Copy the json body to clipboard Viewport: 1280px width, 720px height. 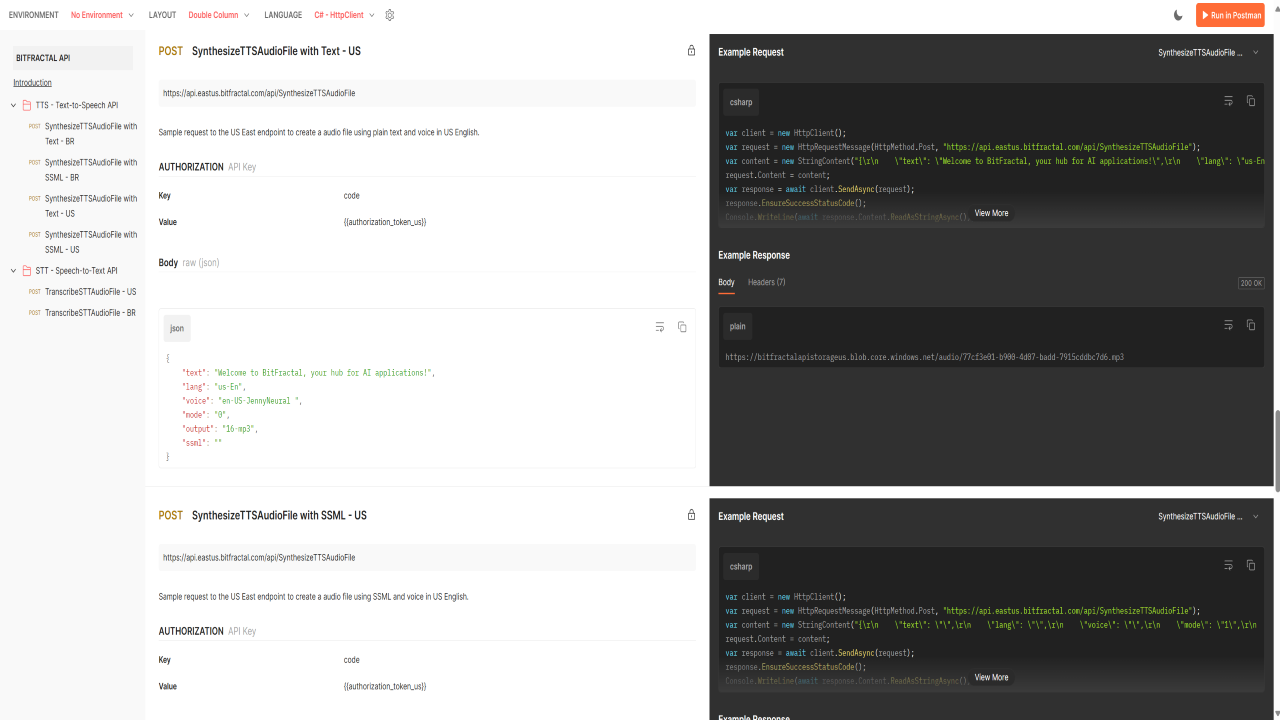tap(682, 327)
